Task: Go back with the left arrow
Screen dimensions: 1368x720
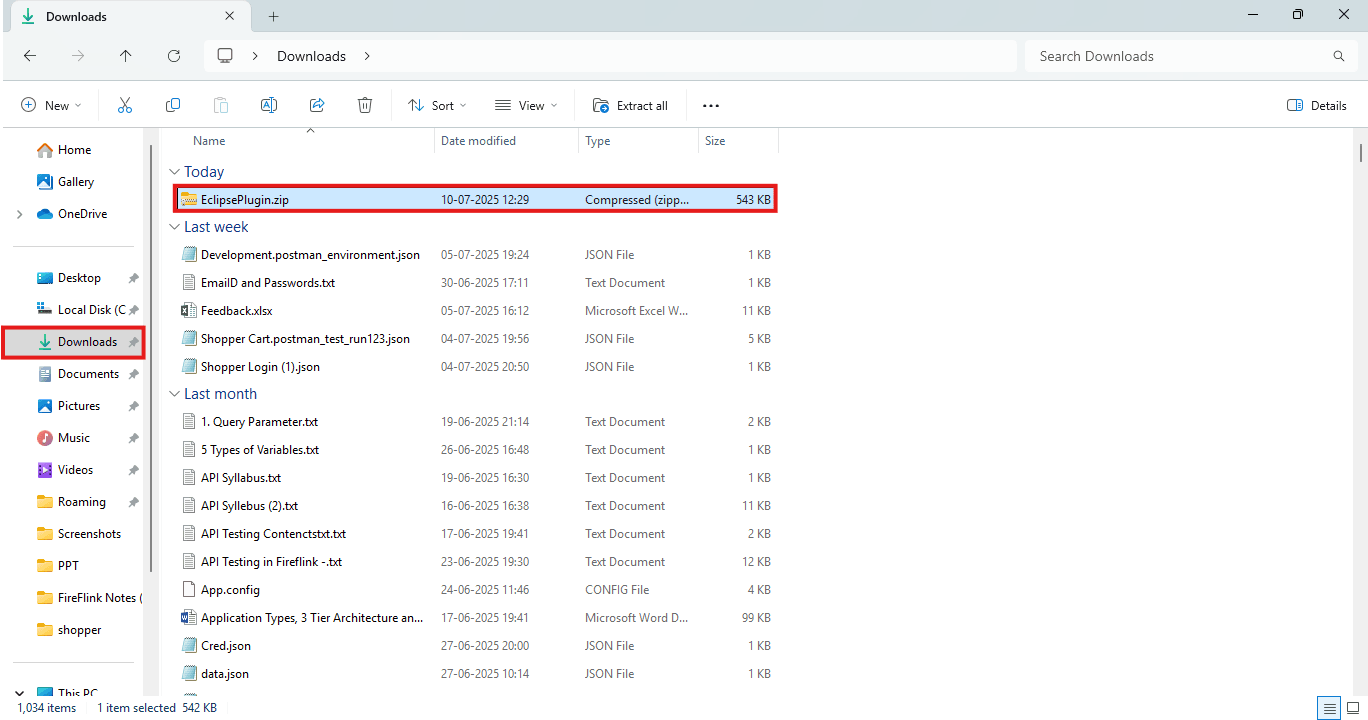Action: click(30, 56)
